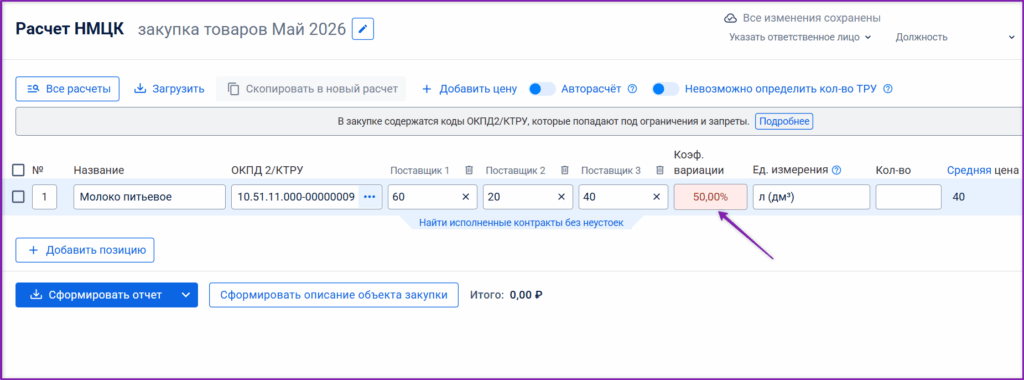1024x380 pixels.
Task: Click Добавить позицию button
Action: click(85, 250)
